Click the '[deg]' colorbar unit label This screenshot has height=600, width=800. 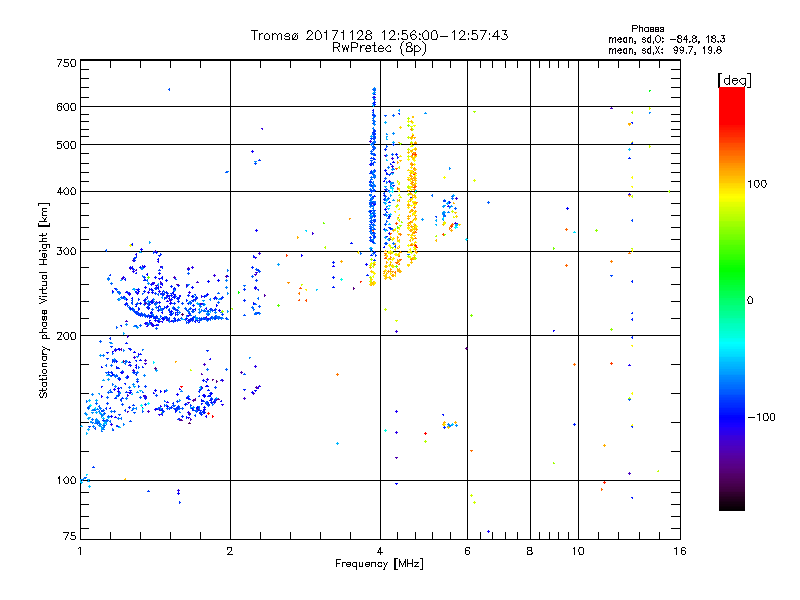(734, 81)
